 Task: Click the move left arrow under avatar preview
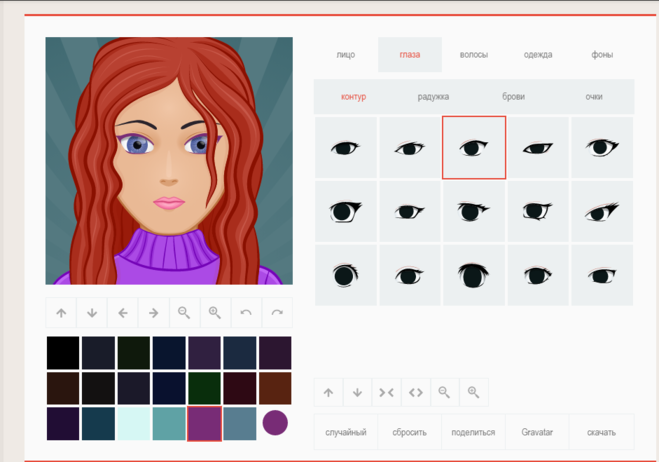coord(123,313)
